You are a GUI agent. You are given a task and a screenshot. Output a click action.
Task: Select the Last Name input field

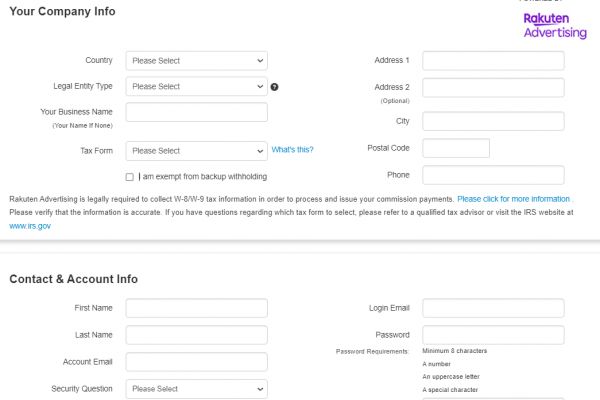pyautogui.click(x=196, y=335)
